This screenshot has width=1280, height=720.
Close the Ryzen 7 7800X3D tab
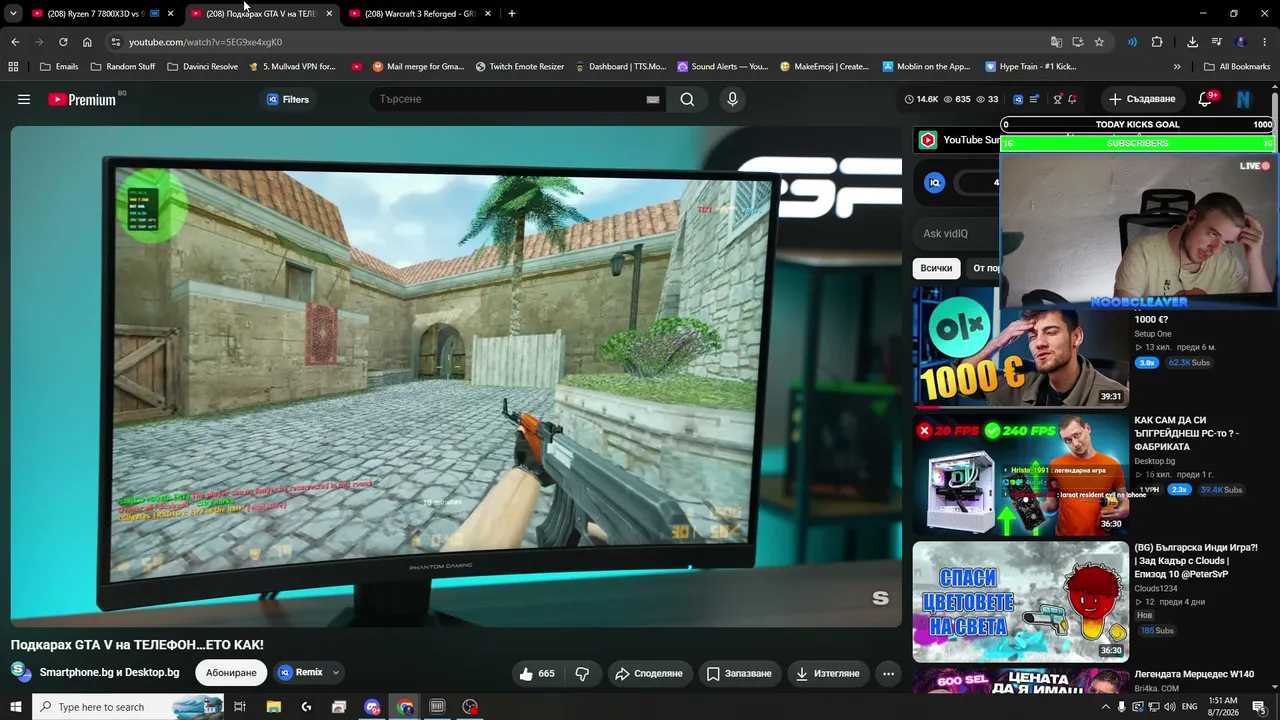pyautogui.click(x=170, y=14)
